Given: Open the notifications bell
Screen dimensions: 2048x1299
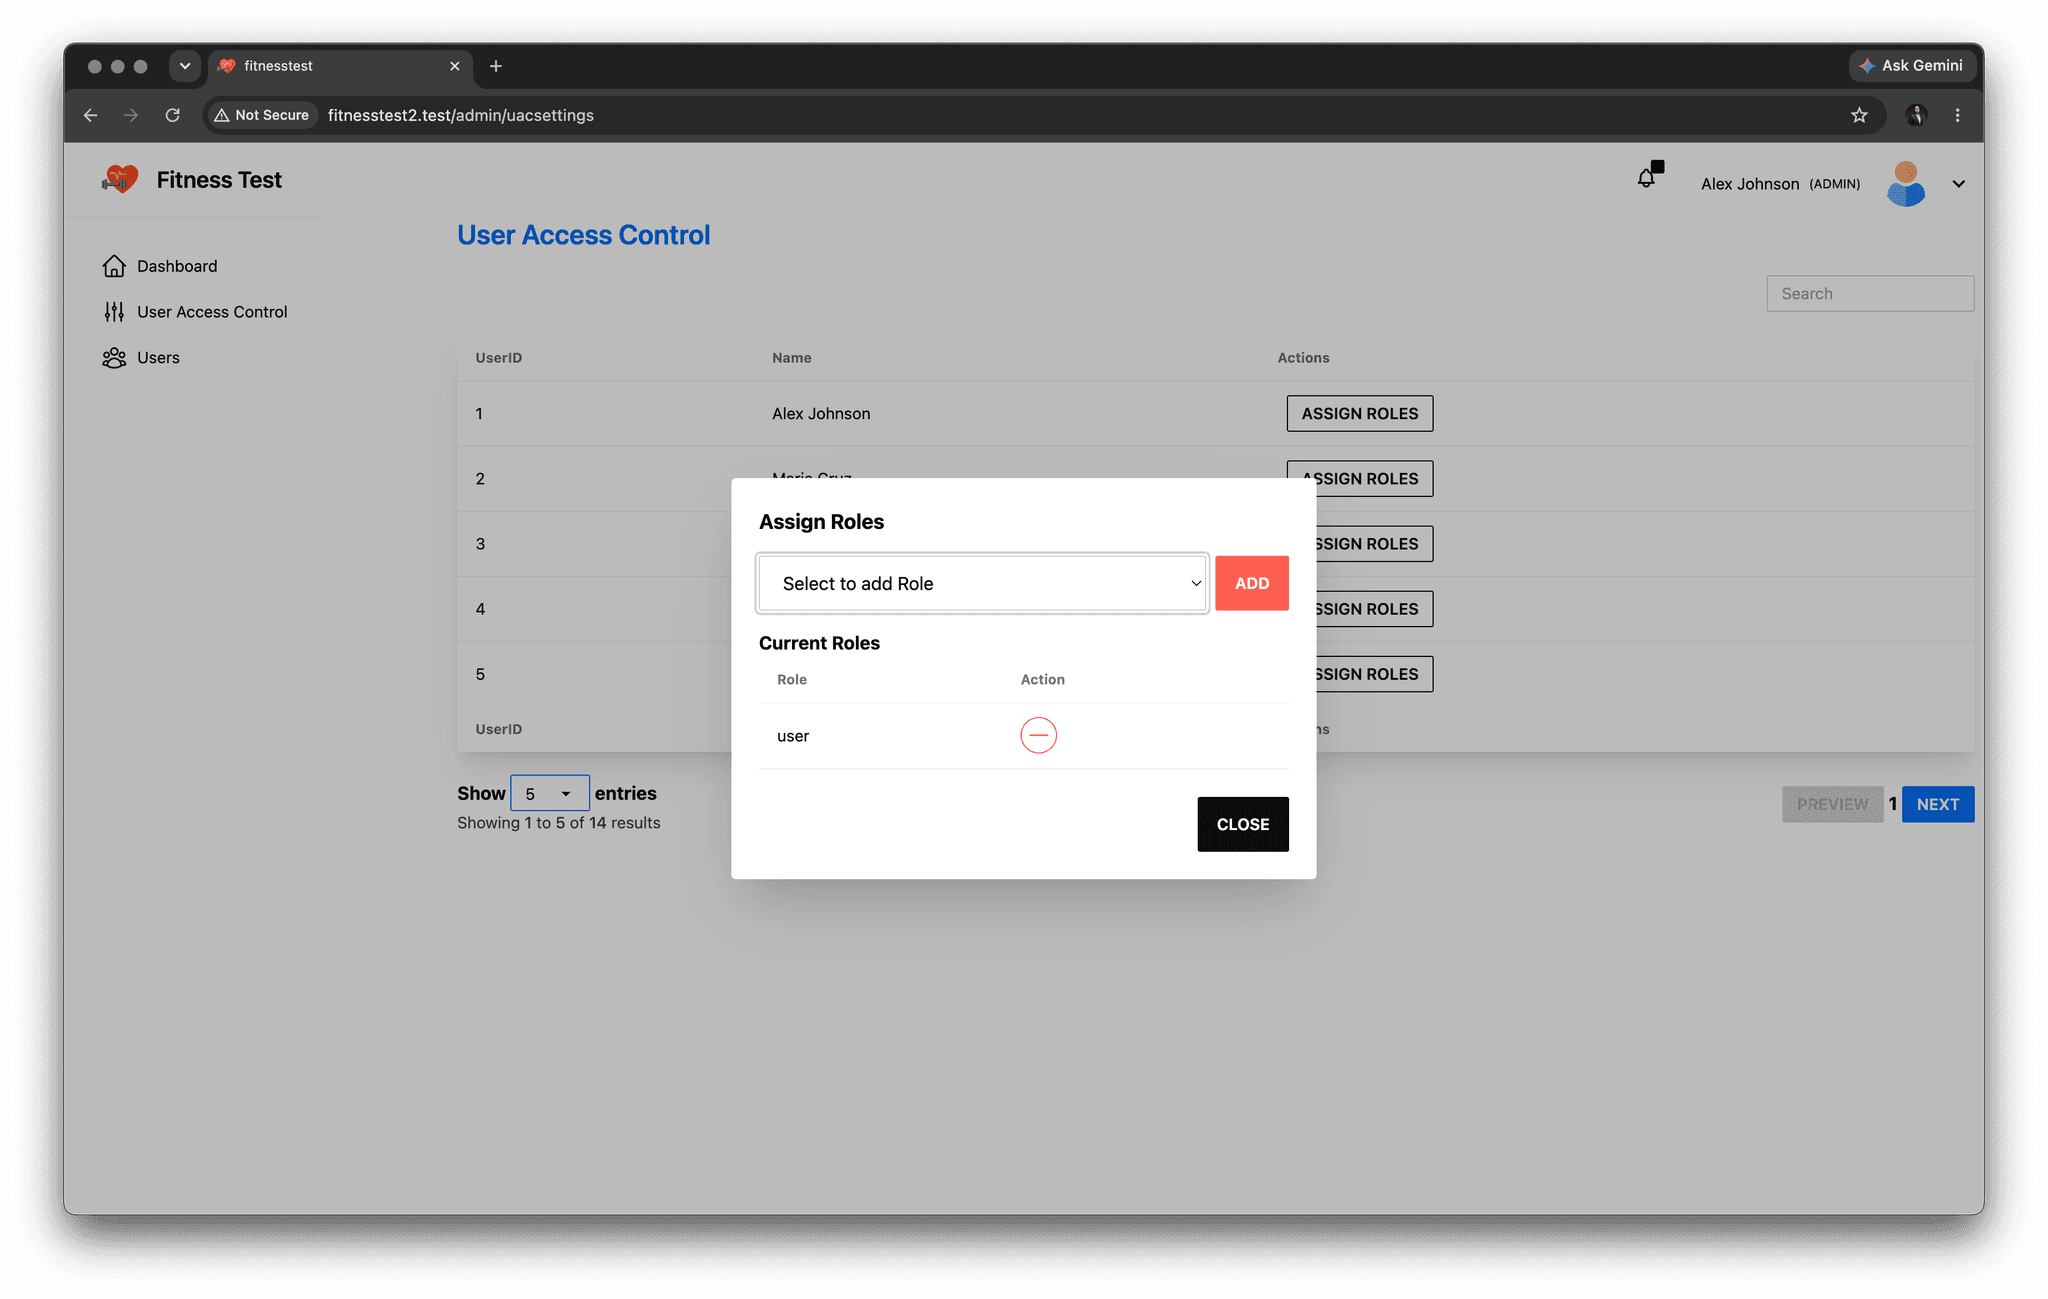Looking at the screenshot, I should click(1646, 178).
